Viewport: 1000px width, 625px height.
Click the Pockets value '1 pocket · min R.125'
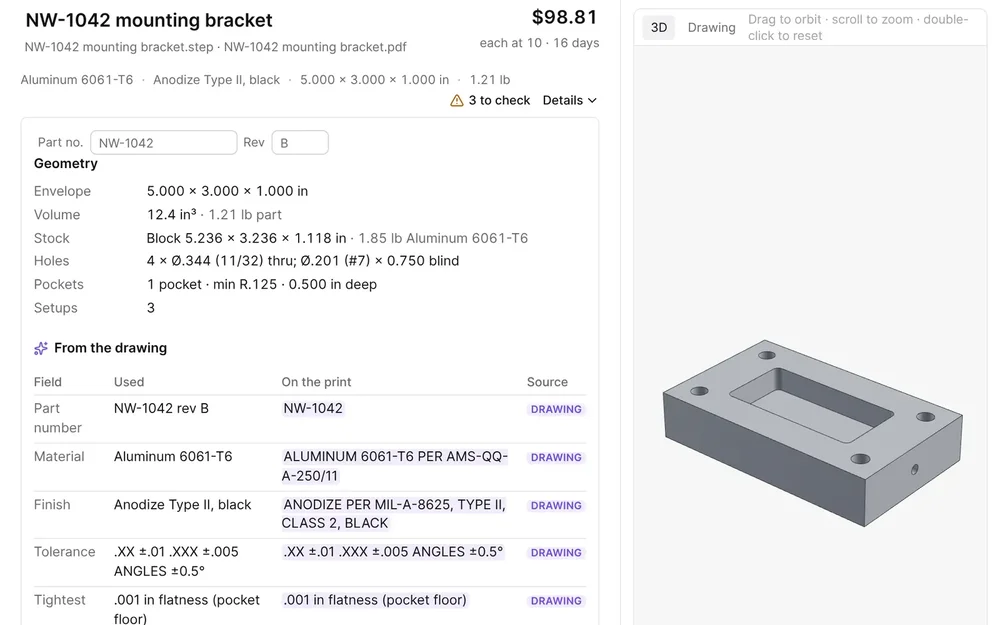(212, 284)
